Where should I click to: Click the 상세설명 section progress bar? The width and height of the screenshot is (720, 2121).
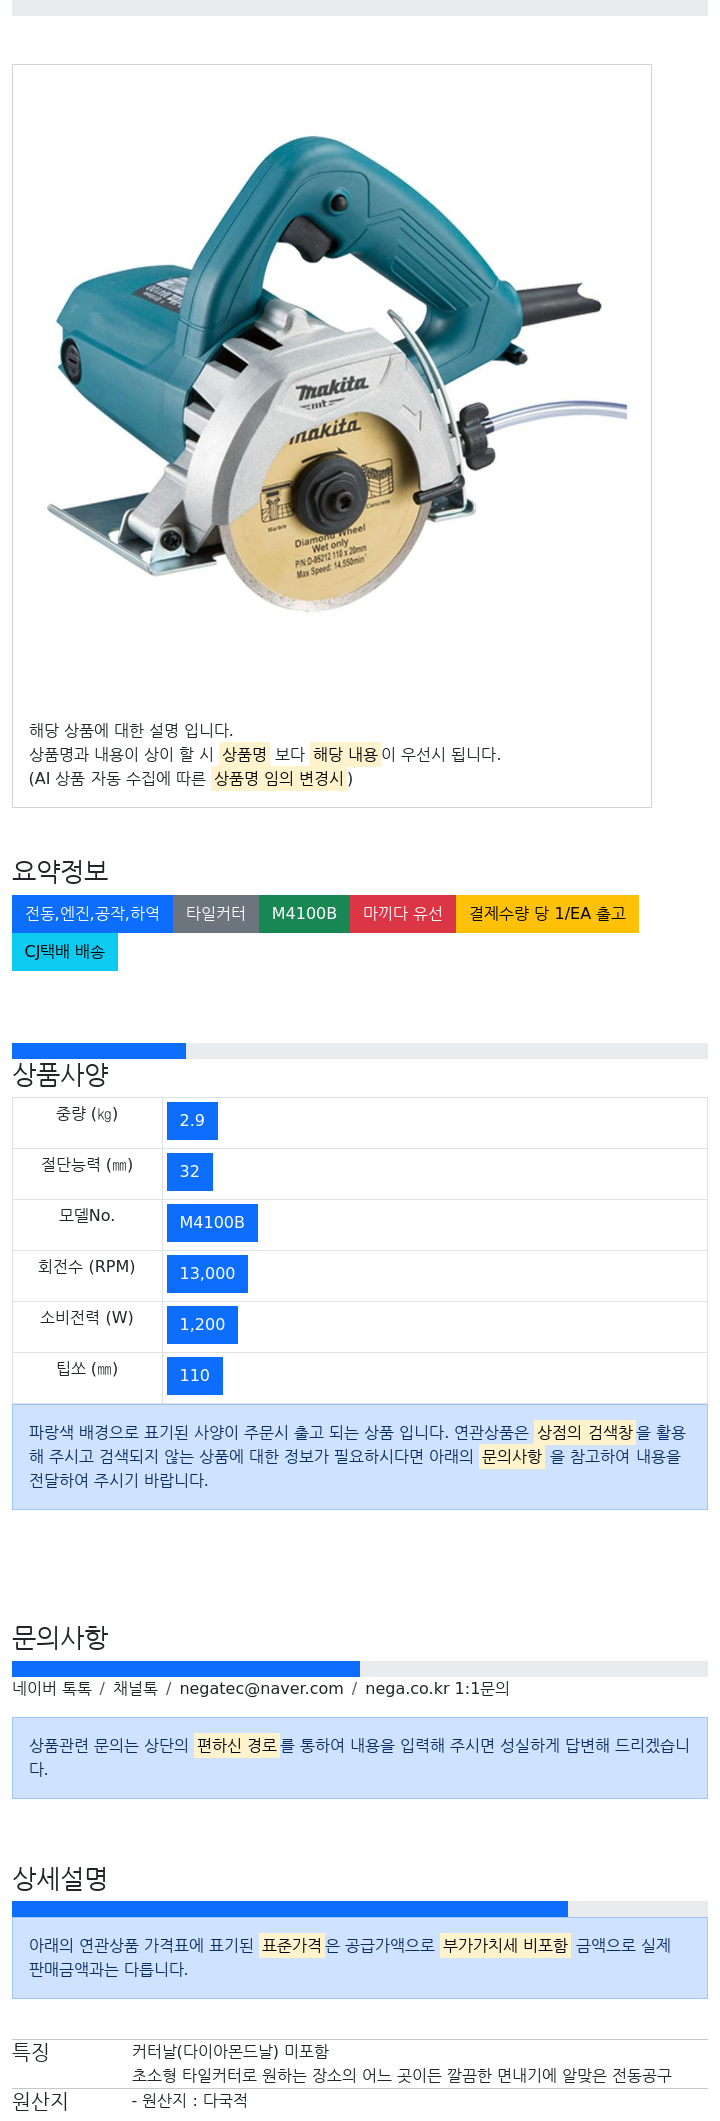coord(290,1909)
